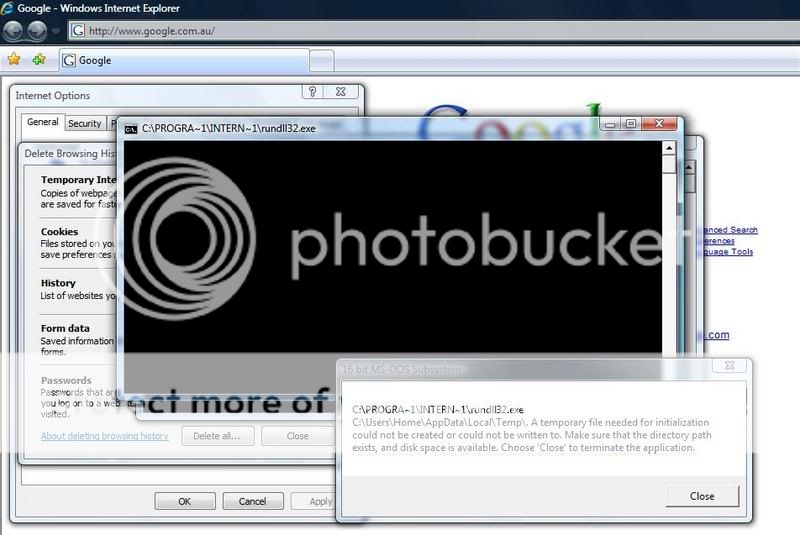800x535 pixels.
Task: Open the Language Tools link
Action: click(x=728, y=251)
